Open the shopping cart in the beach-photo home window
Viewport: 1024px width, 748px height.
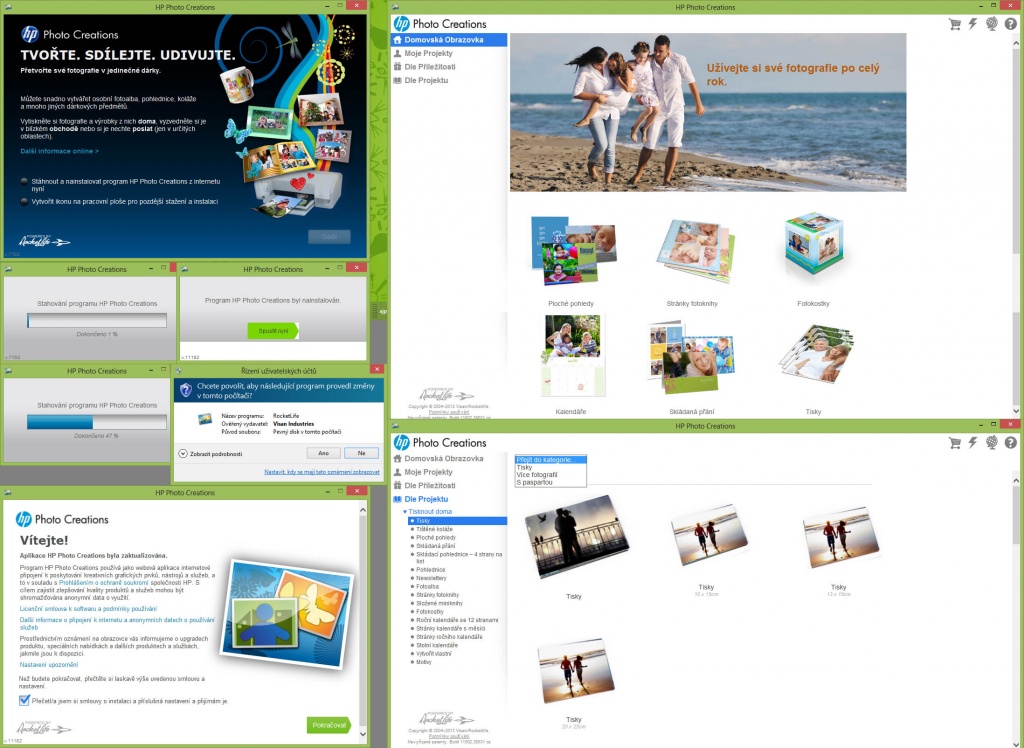point(954,24)
